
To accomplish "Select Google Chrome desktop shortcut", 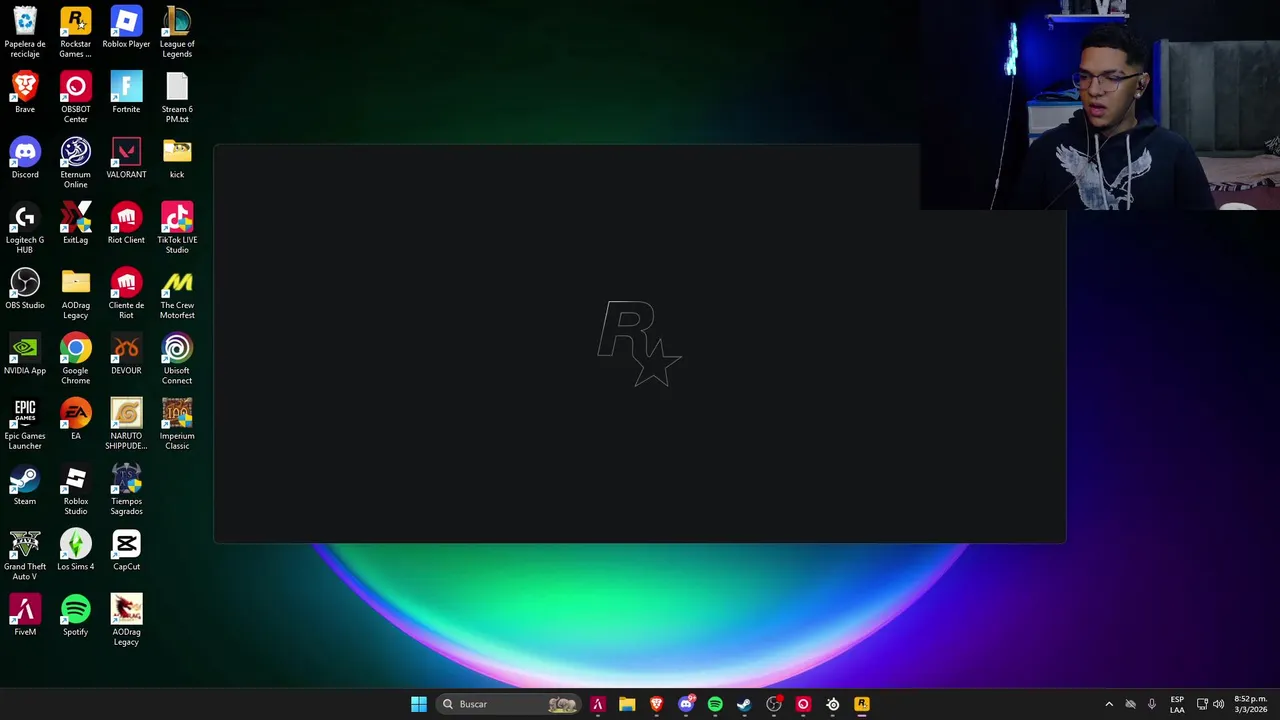I will click(x=75, y=359).
